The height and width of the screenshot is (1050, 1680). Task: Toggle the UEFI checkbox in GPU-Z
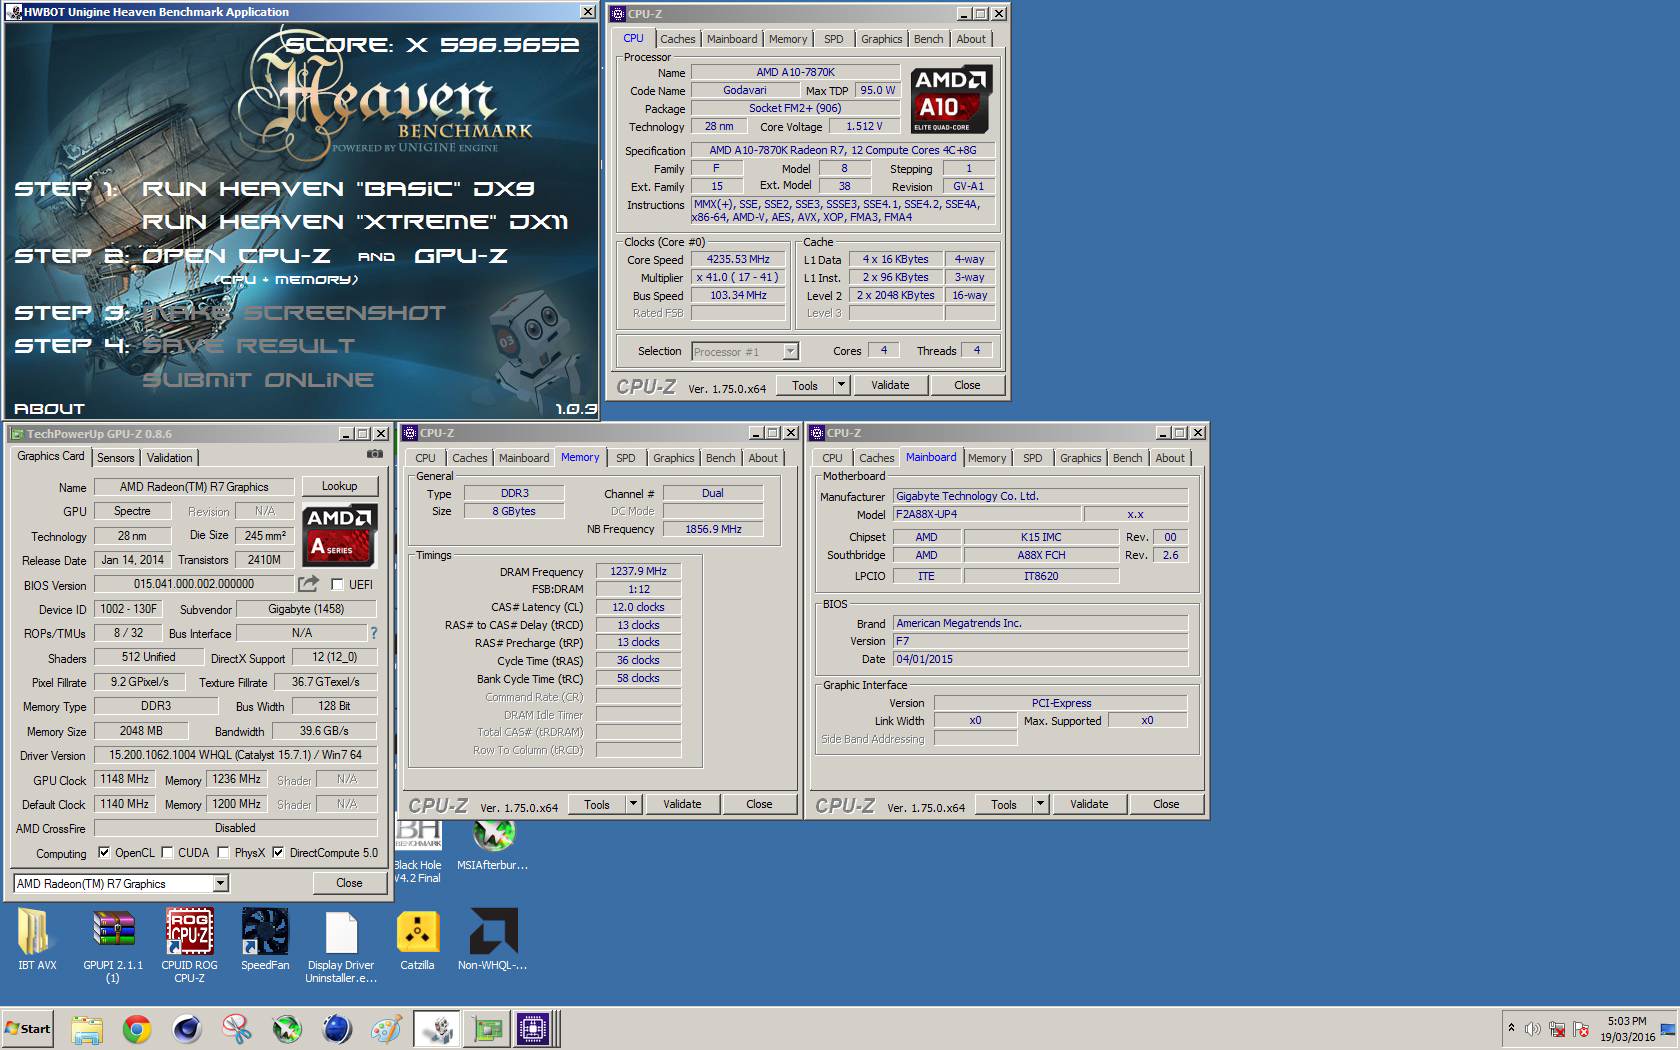[337, 584]
